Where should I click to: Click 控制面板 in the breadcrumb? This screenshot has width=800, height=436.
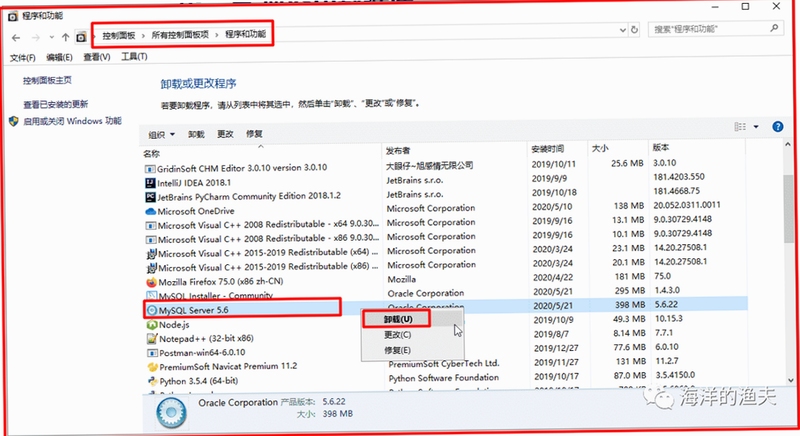pos(118,36)
